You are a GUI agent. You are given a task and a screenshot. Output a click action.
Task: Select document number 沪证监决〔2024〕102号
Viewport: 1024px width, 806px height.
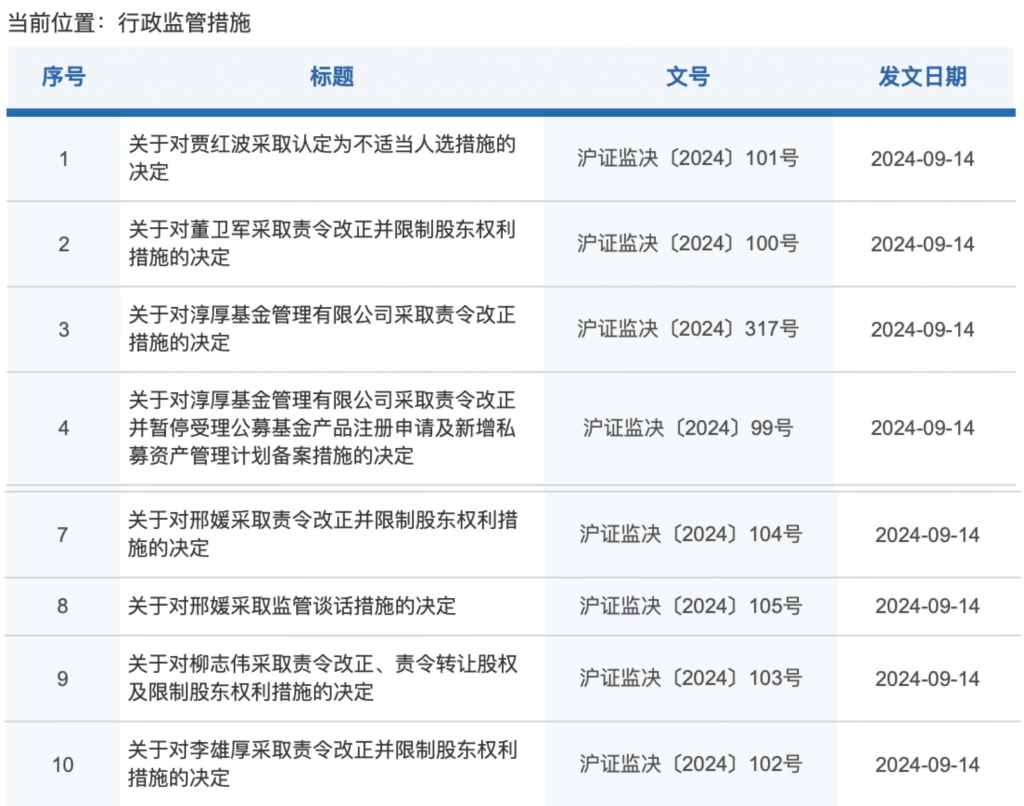click(x=690, y=764)
